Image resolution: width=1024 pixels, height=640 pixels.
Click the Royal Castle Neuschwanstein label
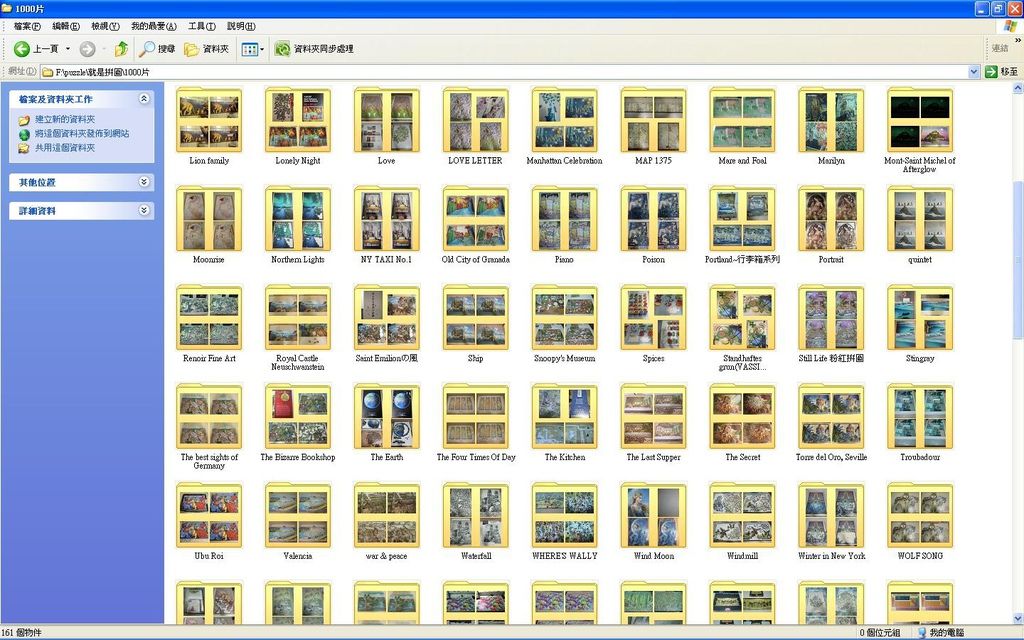298,362
